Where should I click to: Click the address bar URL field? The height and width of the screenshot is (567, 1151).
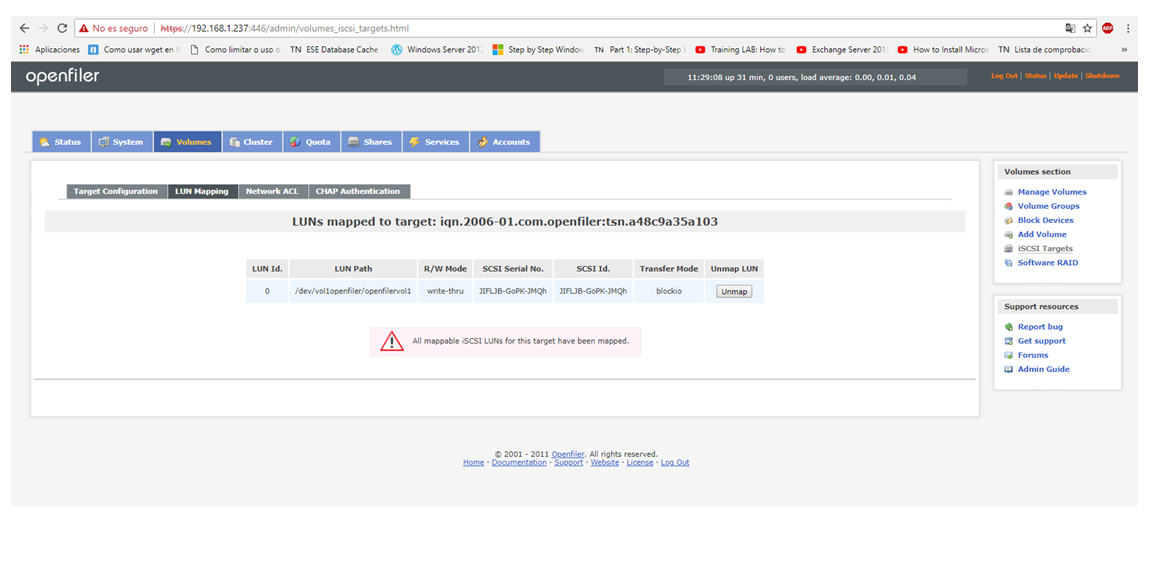click(587, 29)
